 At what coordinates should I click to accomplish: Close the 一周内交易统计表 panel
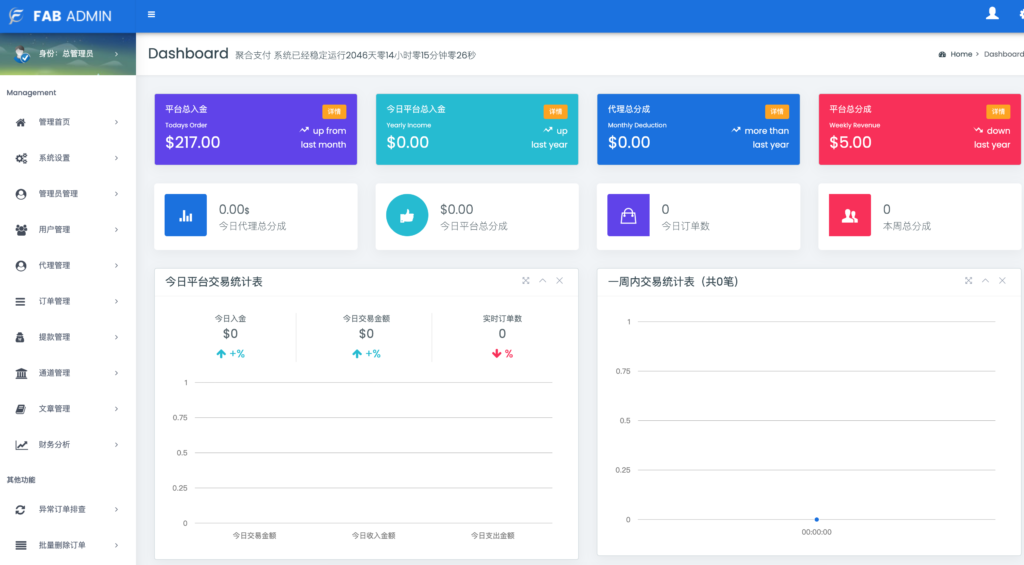[1002, 281]
